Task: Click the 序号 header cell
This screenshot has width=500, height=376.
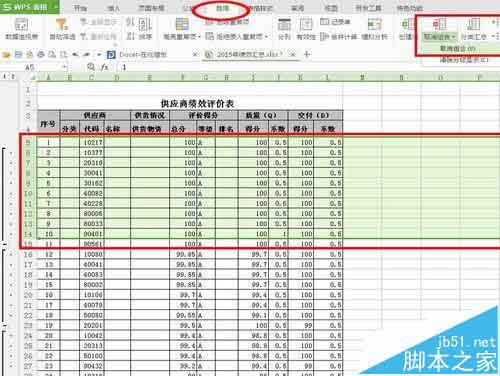Action: (48, 123)
